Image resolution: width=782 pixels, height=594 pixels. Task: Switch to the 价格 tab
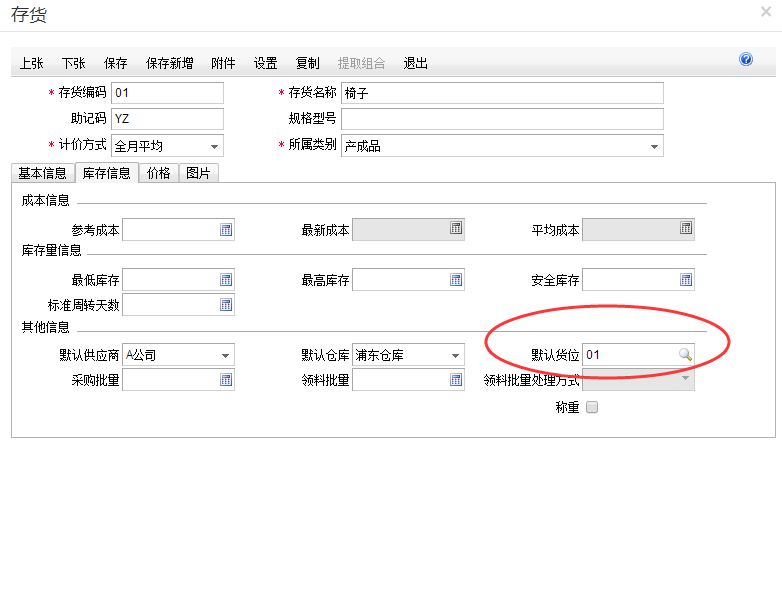click(x=159, y=173)
